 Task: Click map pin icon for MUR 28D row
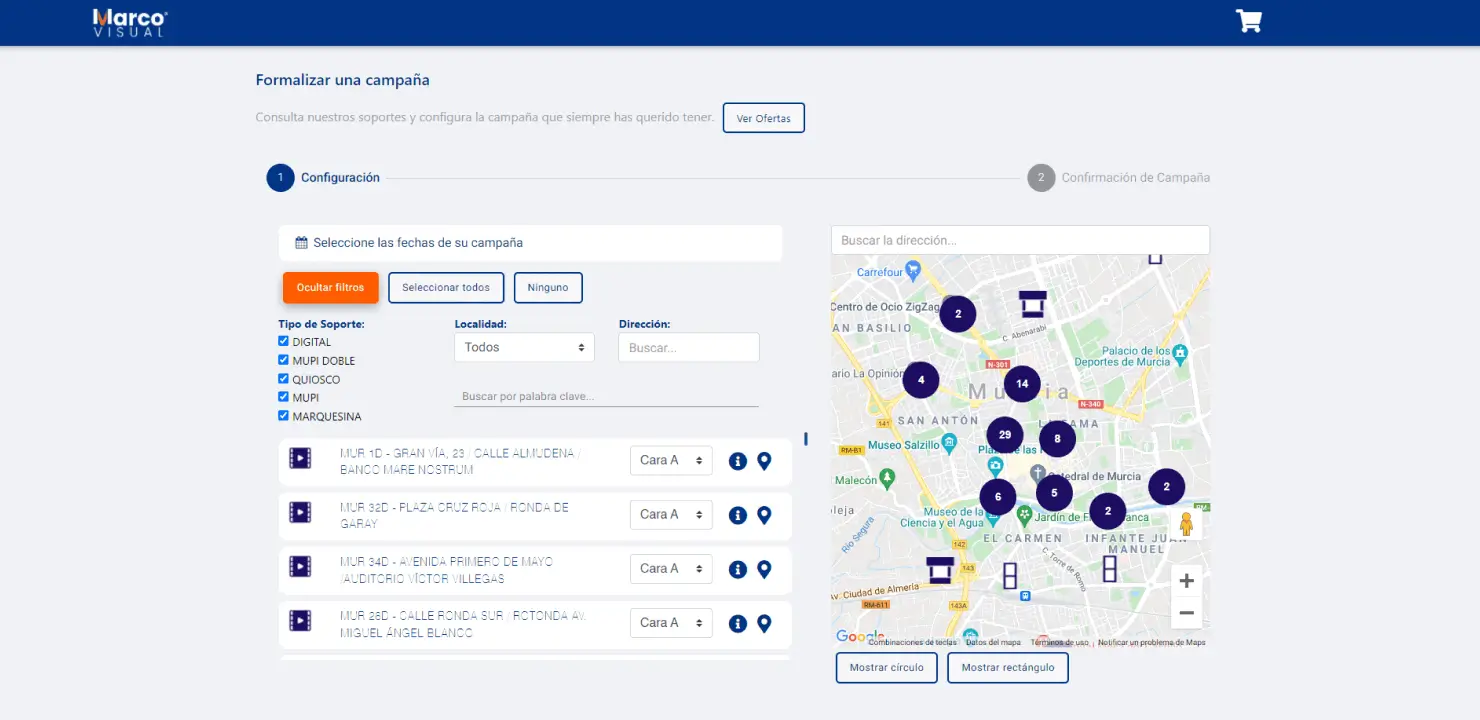coord(764,623)
